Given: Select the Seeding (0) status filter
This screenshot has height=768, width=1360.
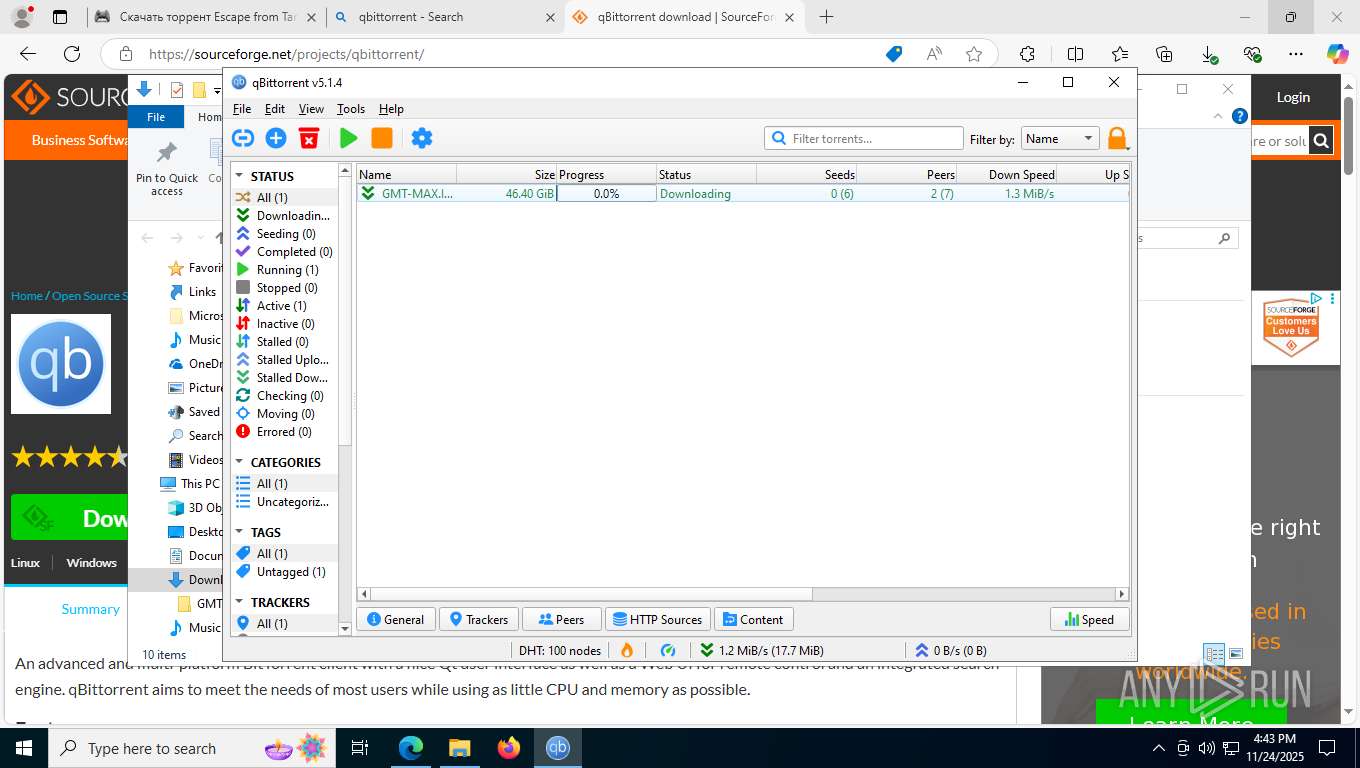Looking at the screenshot, I should coord(285,234).
